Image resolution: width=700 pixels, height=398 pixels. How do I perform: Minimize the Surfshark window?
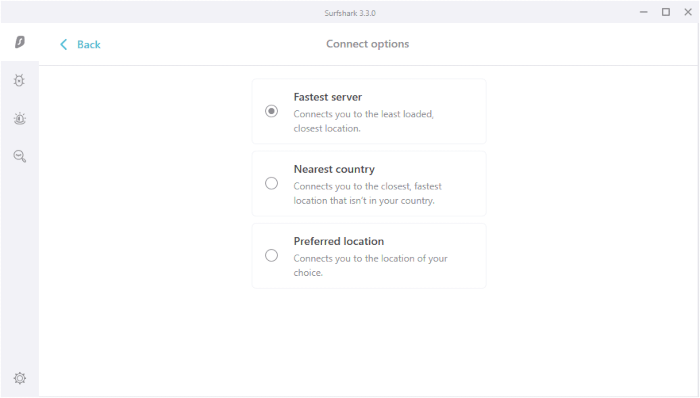[x=643, y=12]
